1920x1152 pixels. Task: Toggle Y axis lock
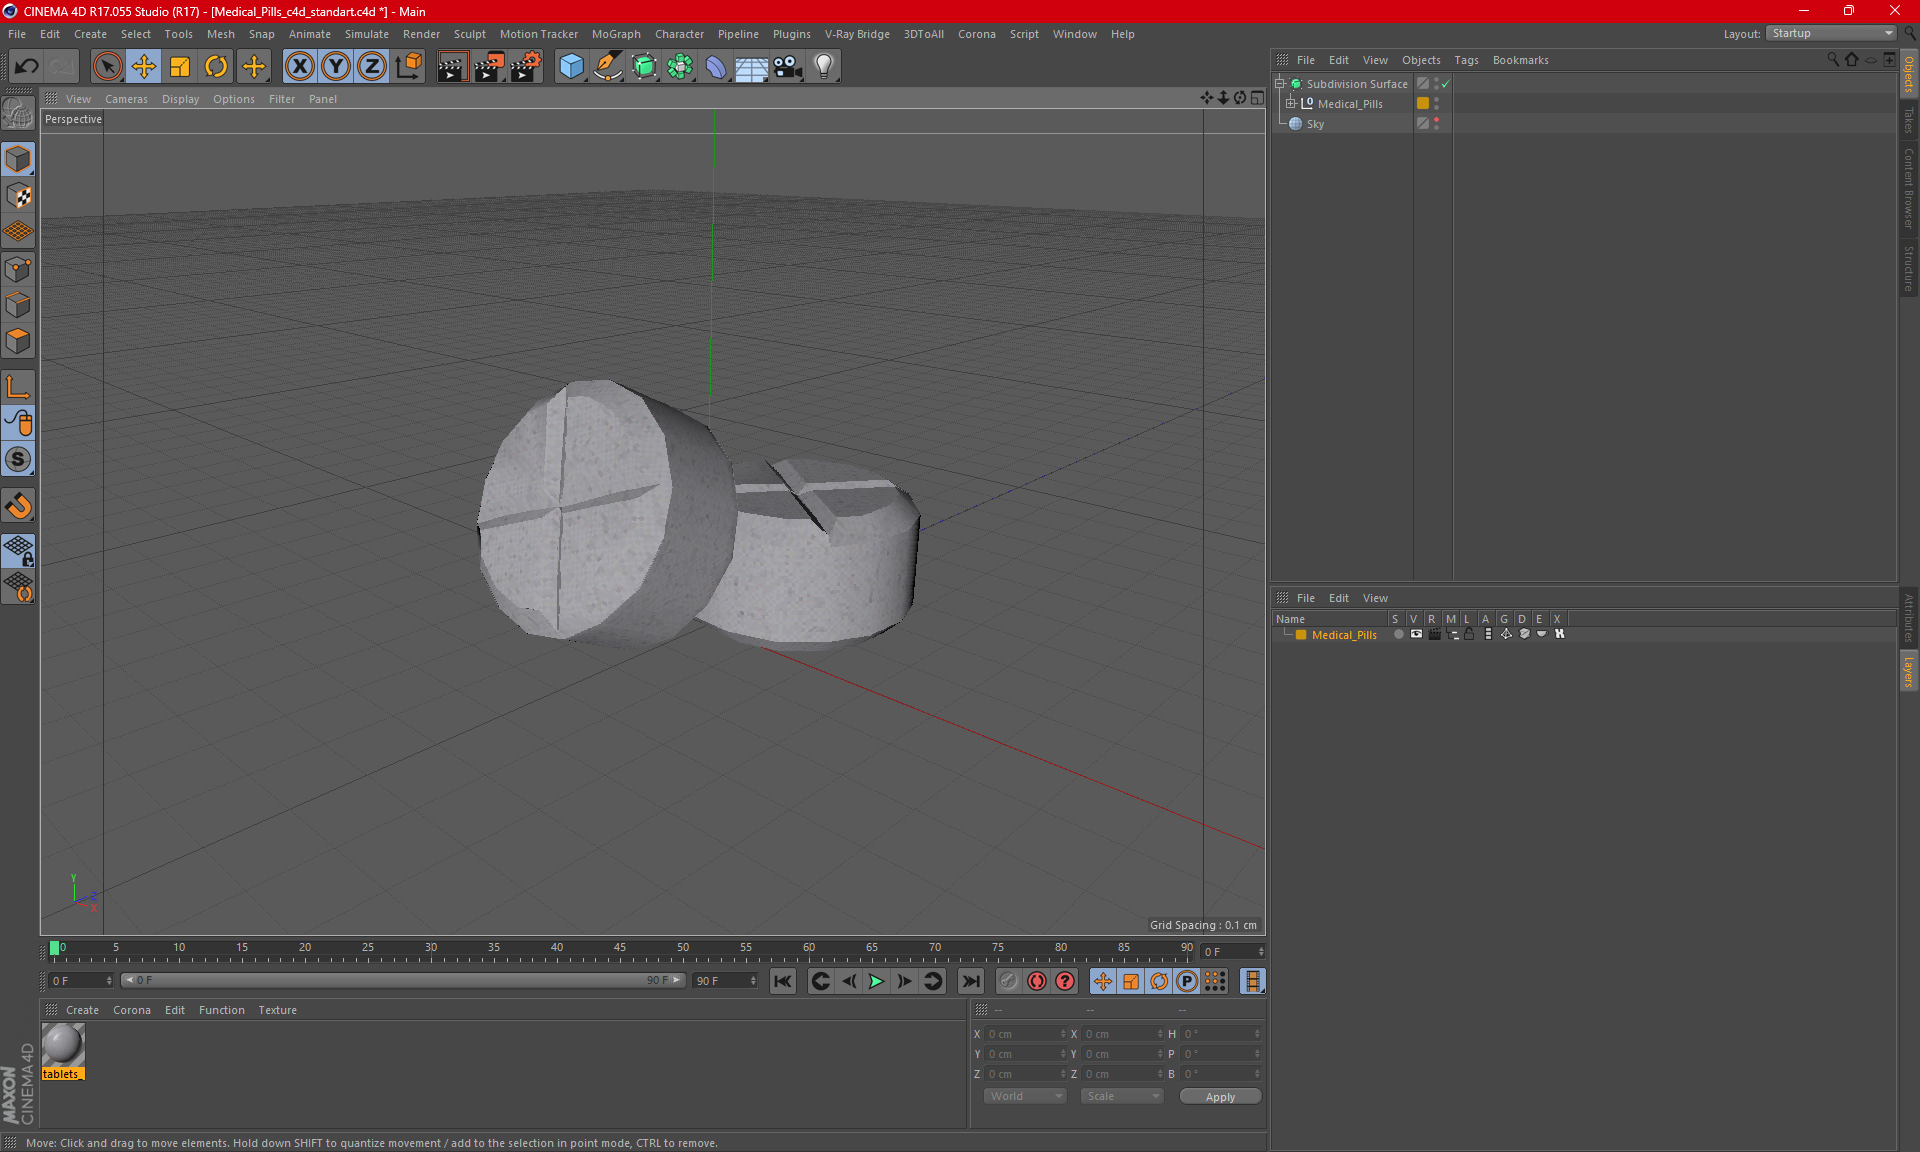pyautogui.click(x=336, y=66)
